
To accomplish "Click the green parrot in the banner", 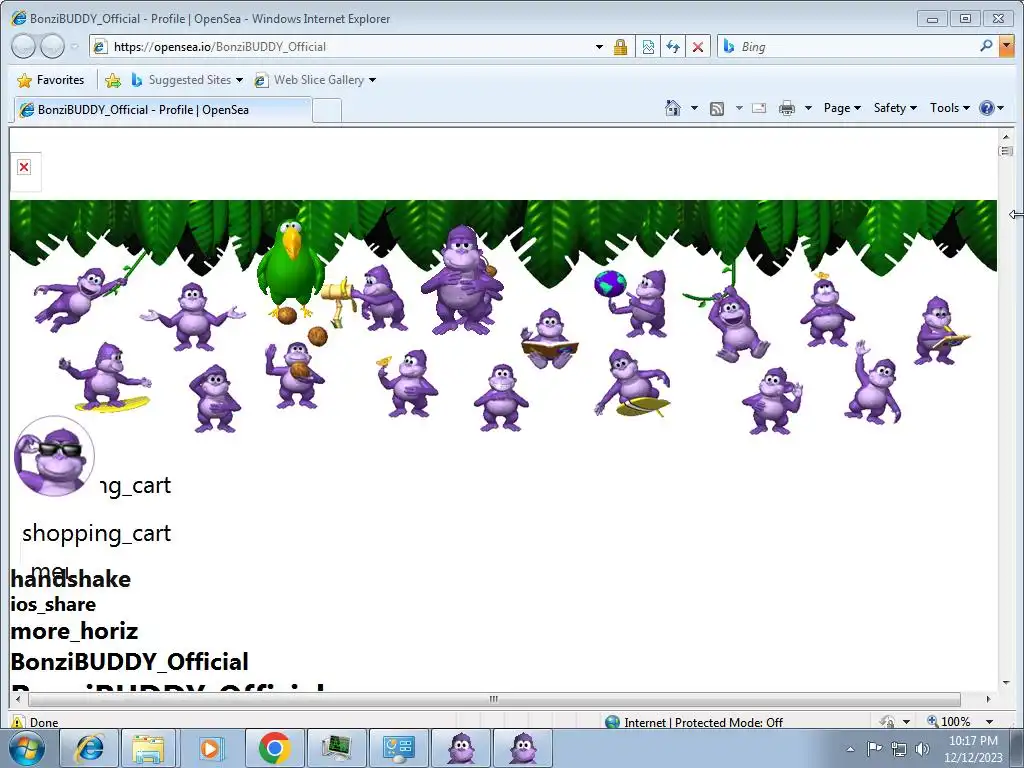I will coord(291,269).
